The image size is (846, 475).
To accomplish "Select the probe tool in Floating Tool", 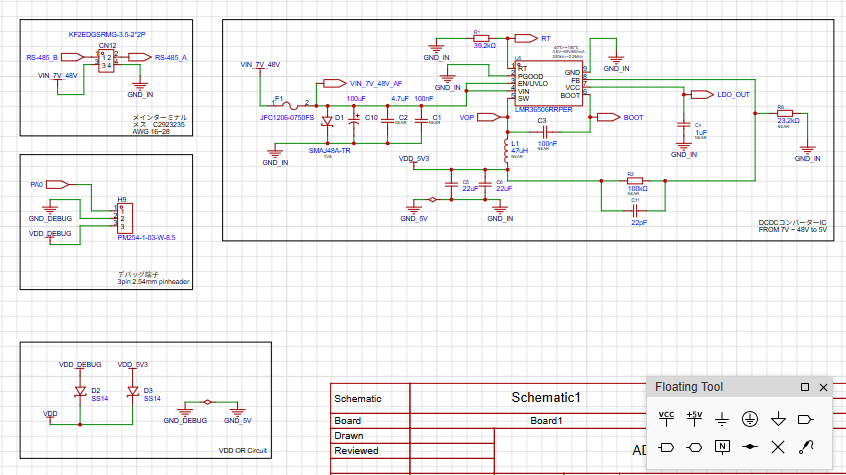I will (x=806, y=446).
